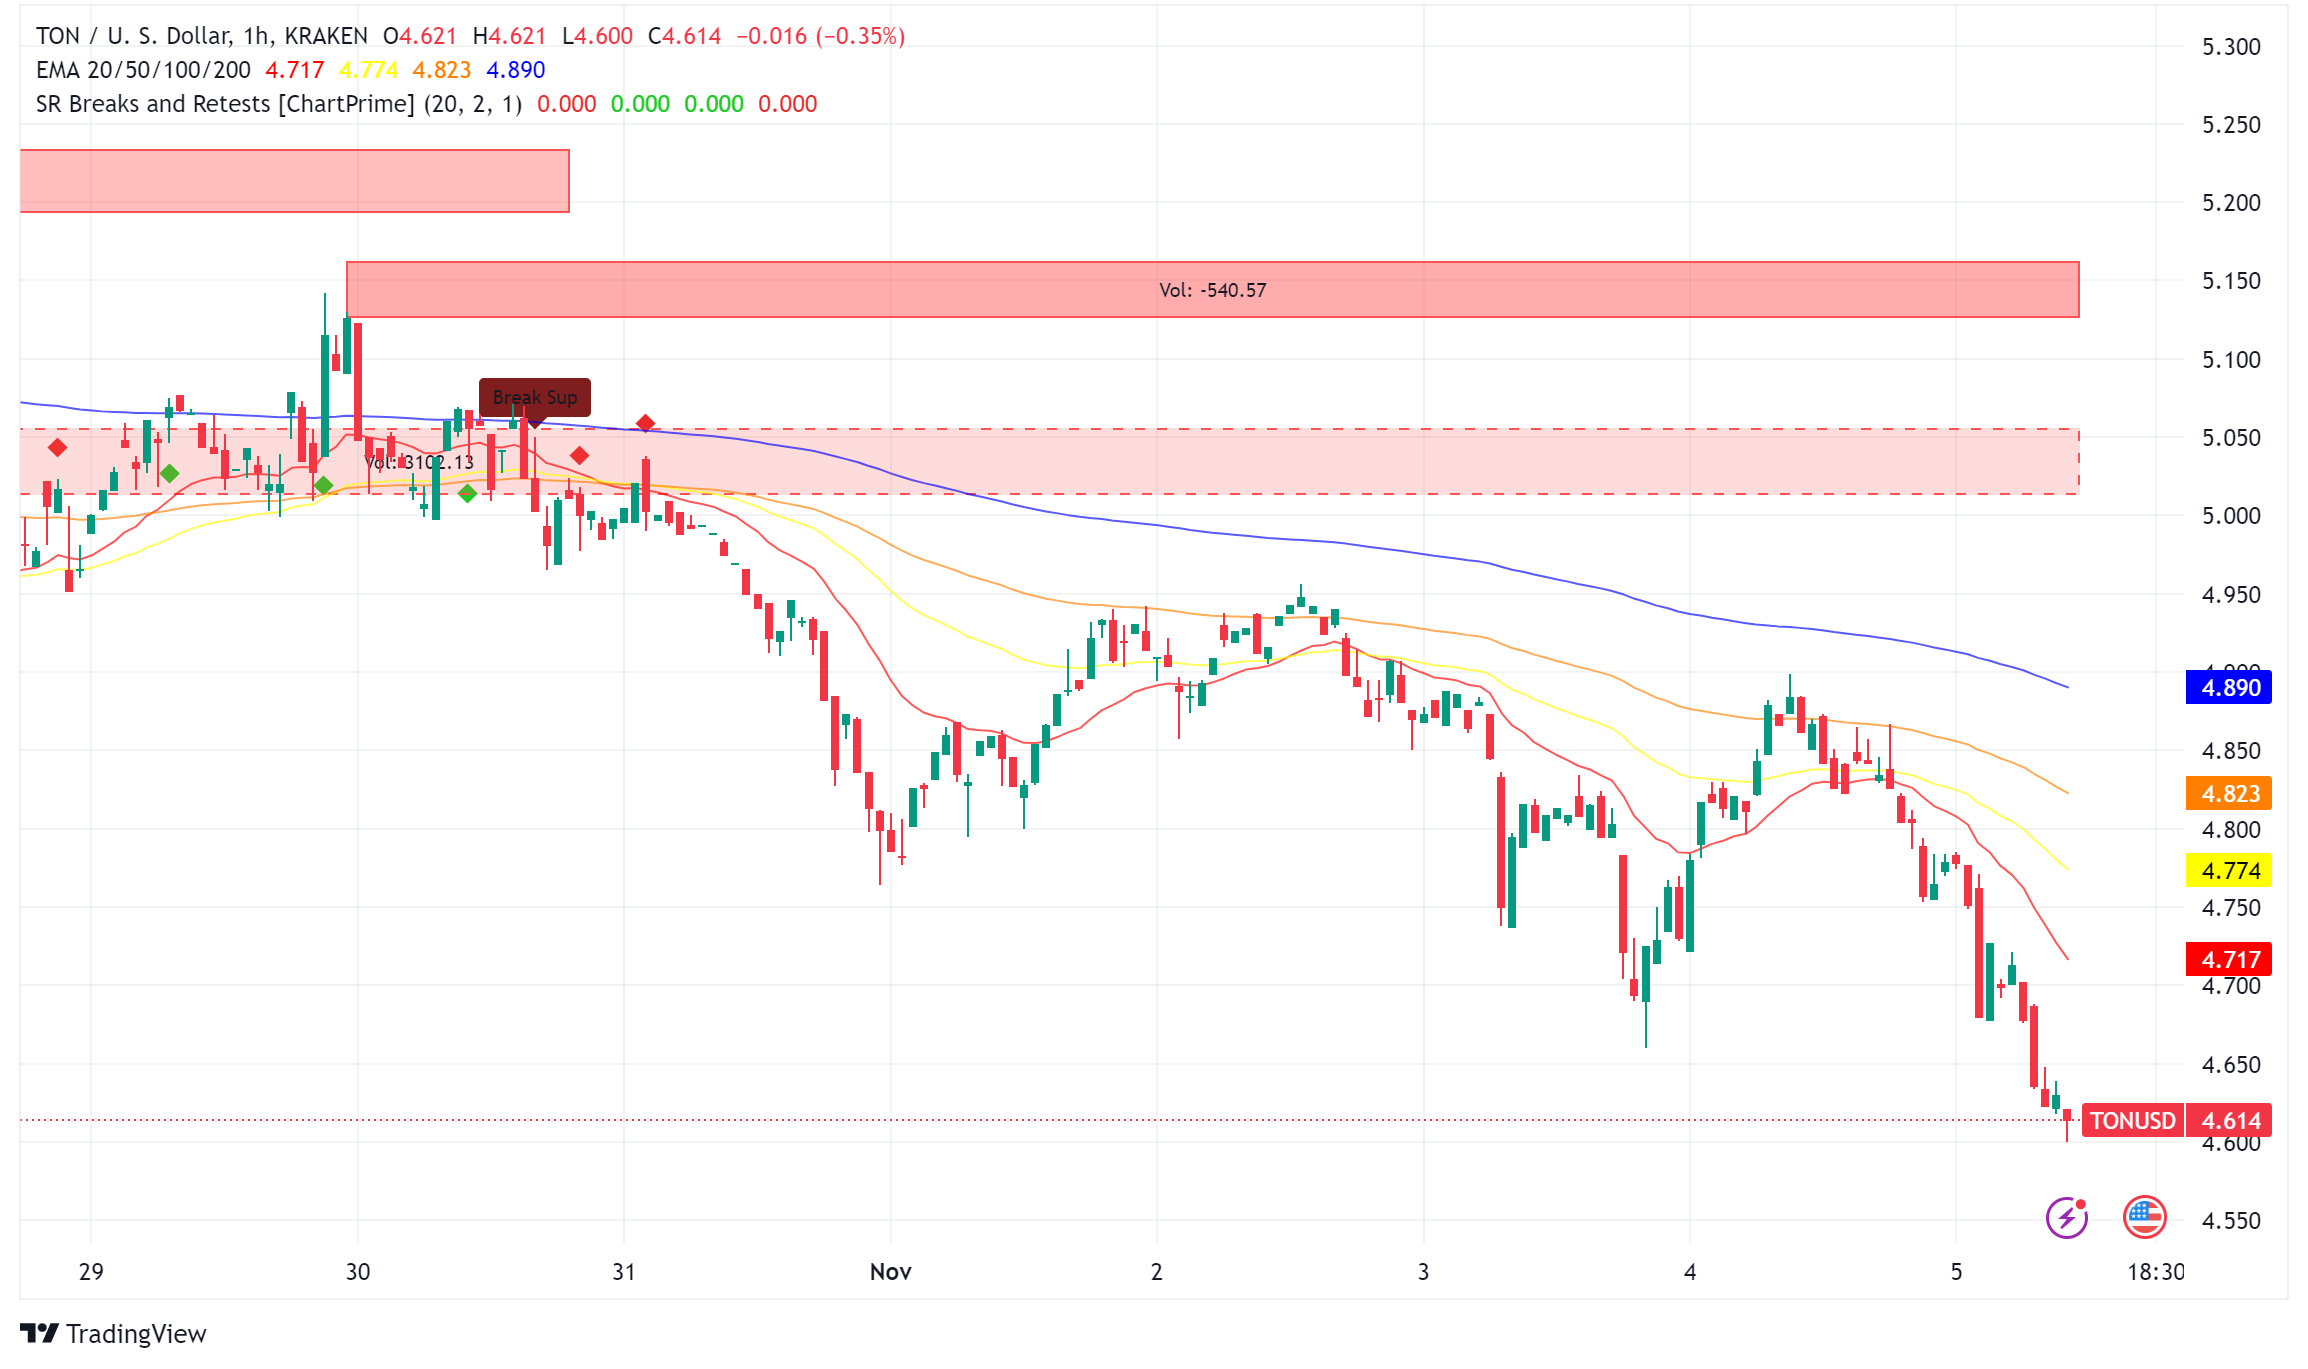Click the US flag economic event icon
The height and width of the screenshot is (1369, 2308).
(x=2144, y=1217)
